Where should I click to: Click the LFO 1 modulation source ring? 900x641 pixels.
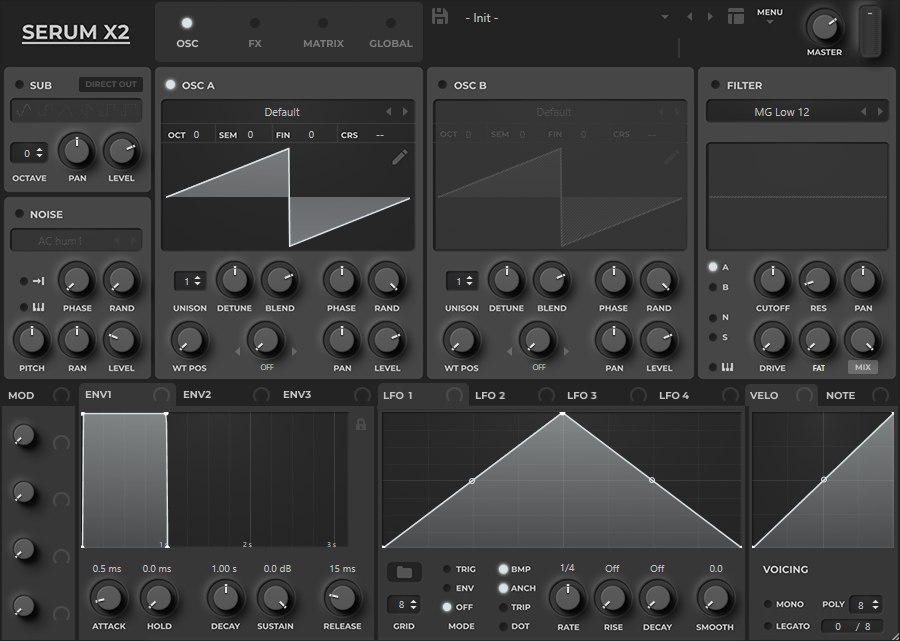pos(454,395)
